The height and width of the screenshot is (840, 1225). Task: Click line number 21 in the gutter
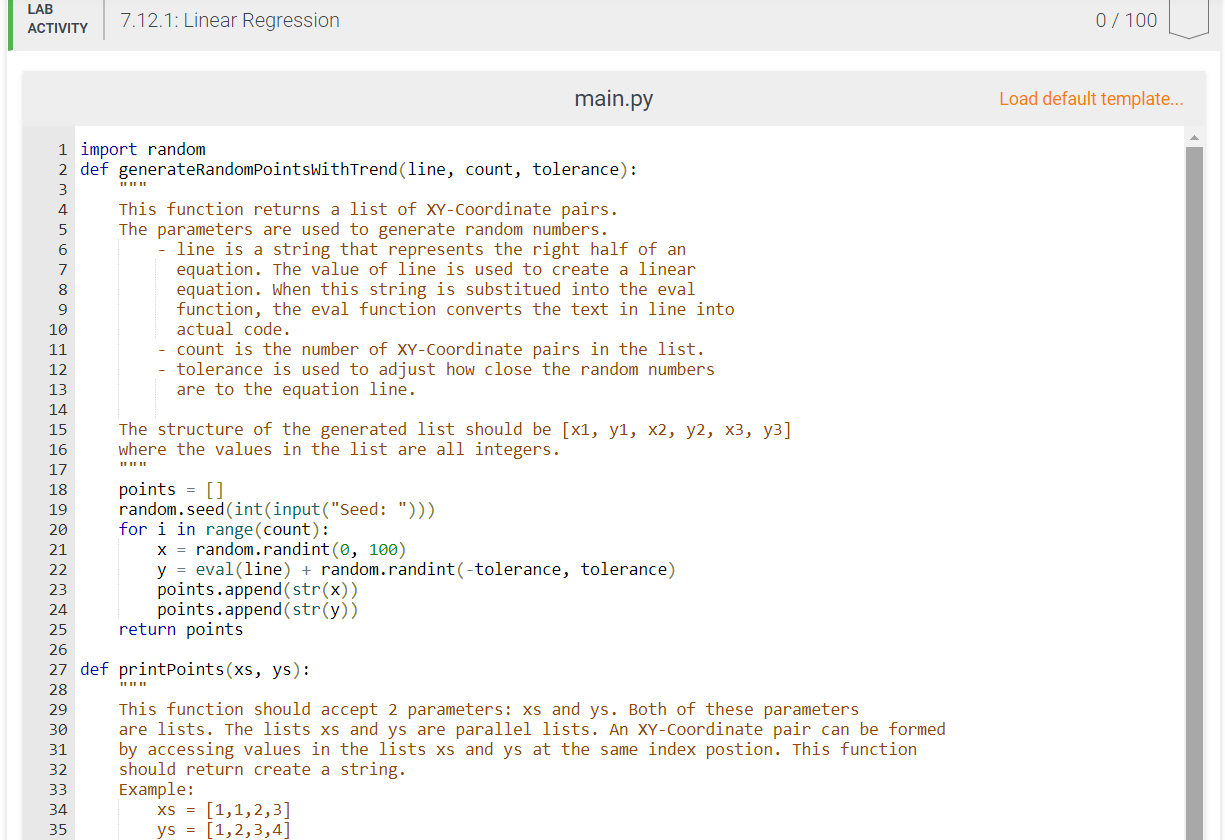pyautogui.click(x=57, y=549)
